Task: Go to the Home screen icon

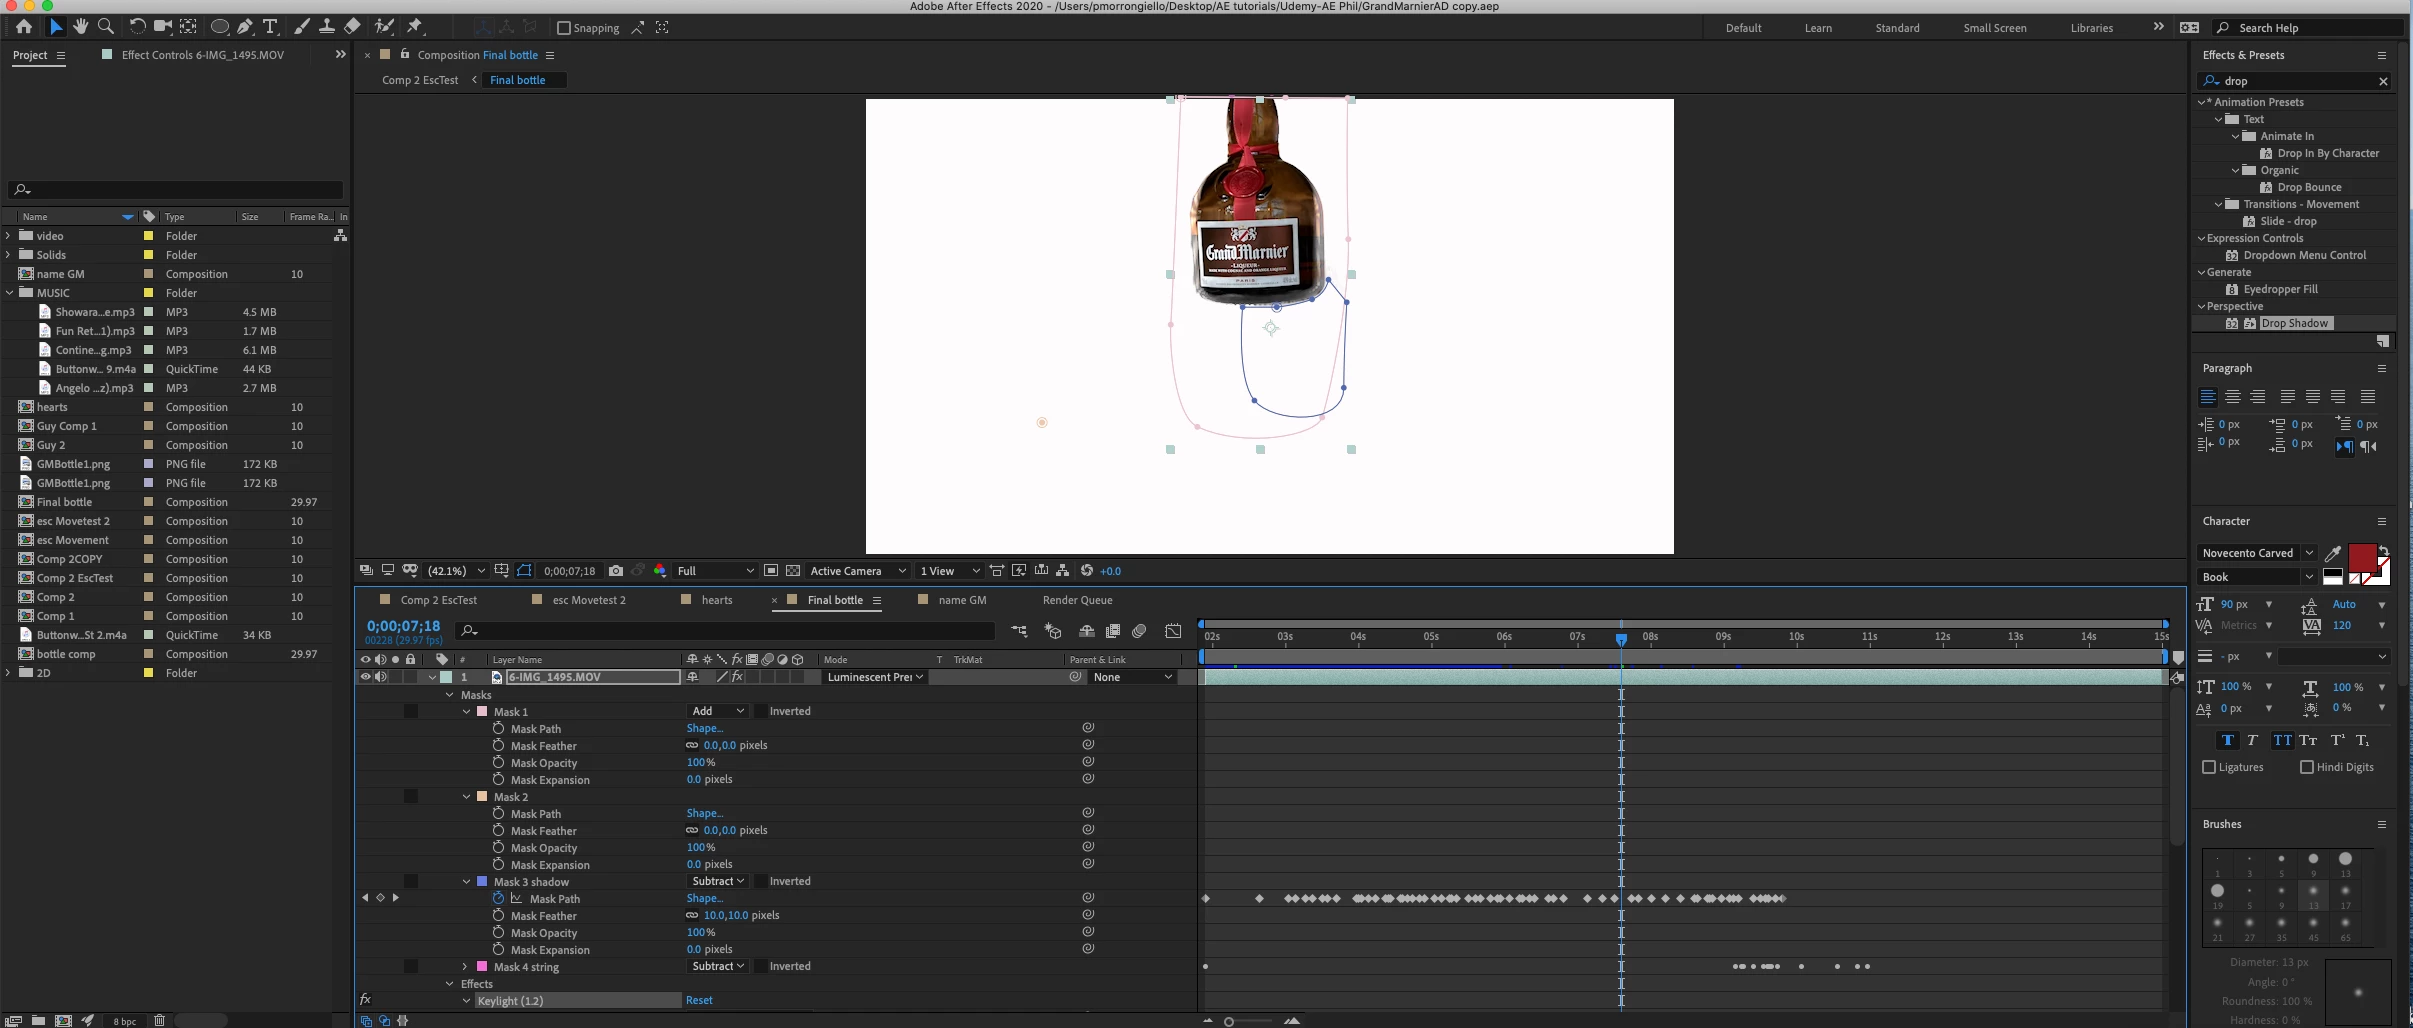Action: pos(24,27)
